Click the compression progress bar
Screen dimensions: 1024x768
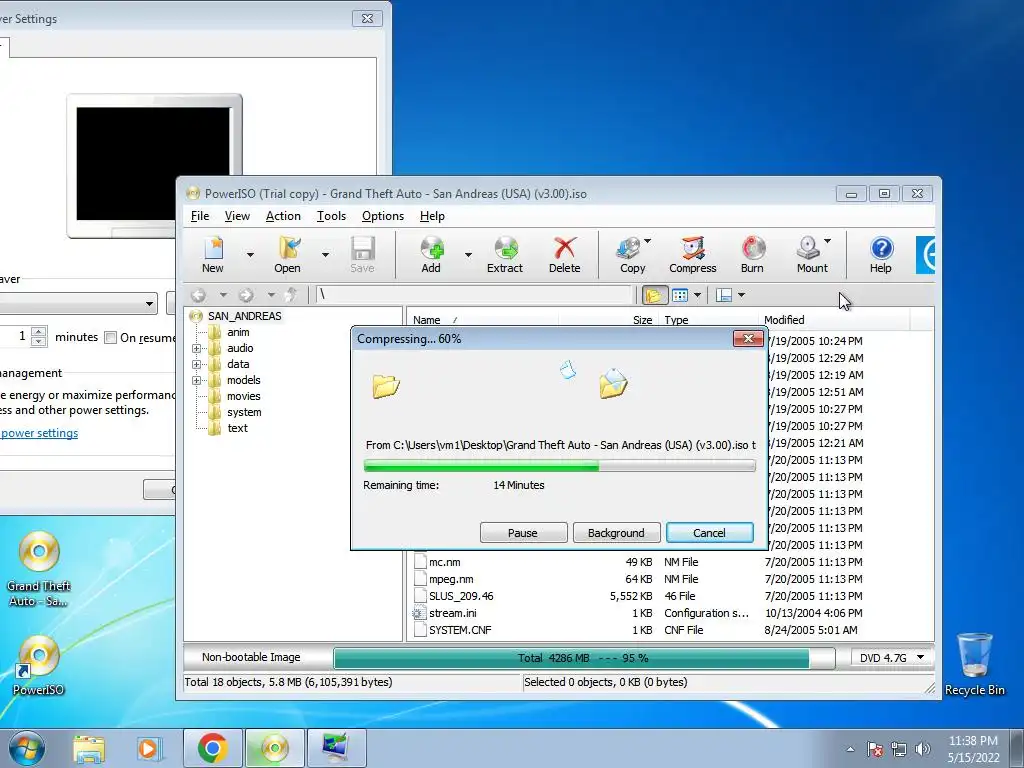[560, 466]
